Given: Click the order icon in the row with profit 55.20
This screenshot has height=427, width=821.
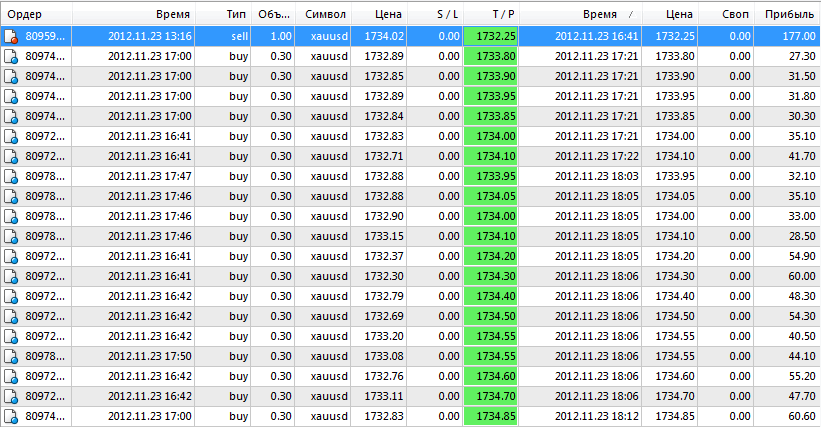Looking at the screenshot, I should point(11,376).
